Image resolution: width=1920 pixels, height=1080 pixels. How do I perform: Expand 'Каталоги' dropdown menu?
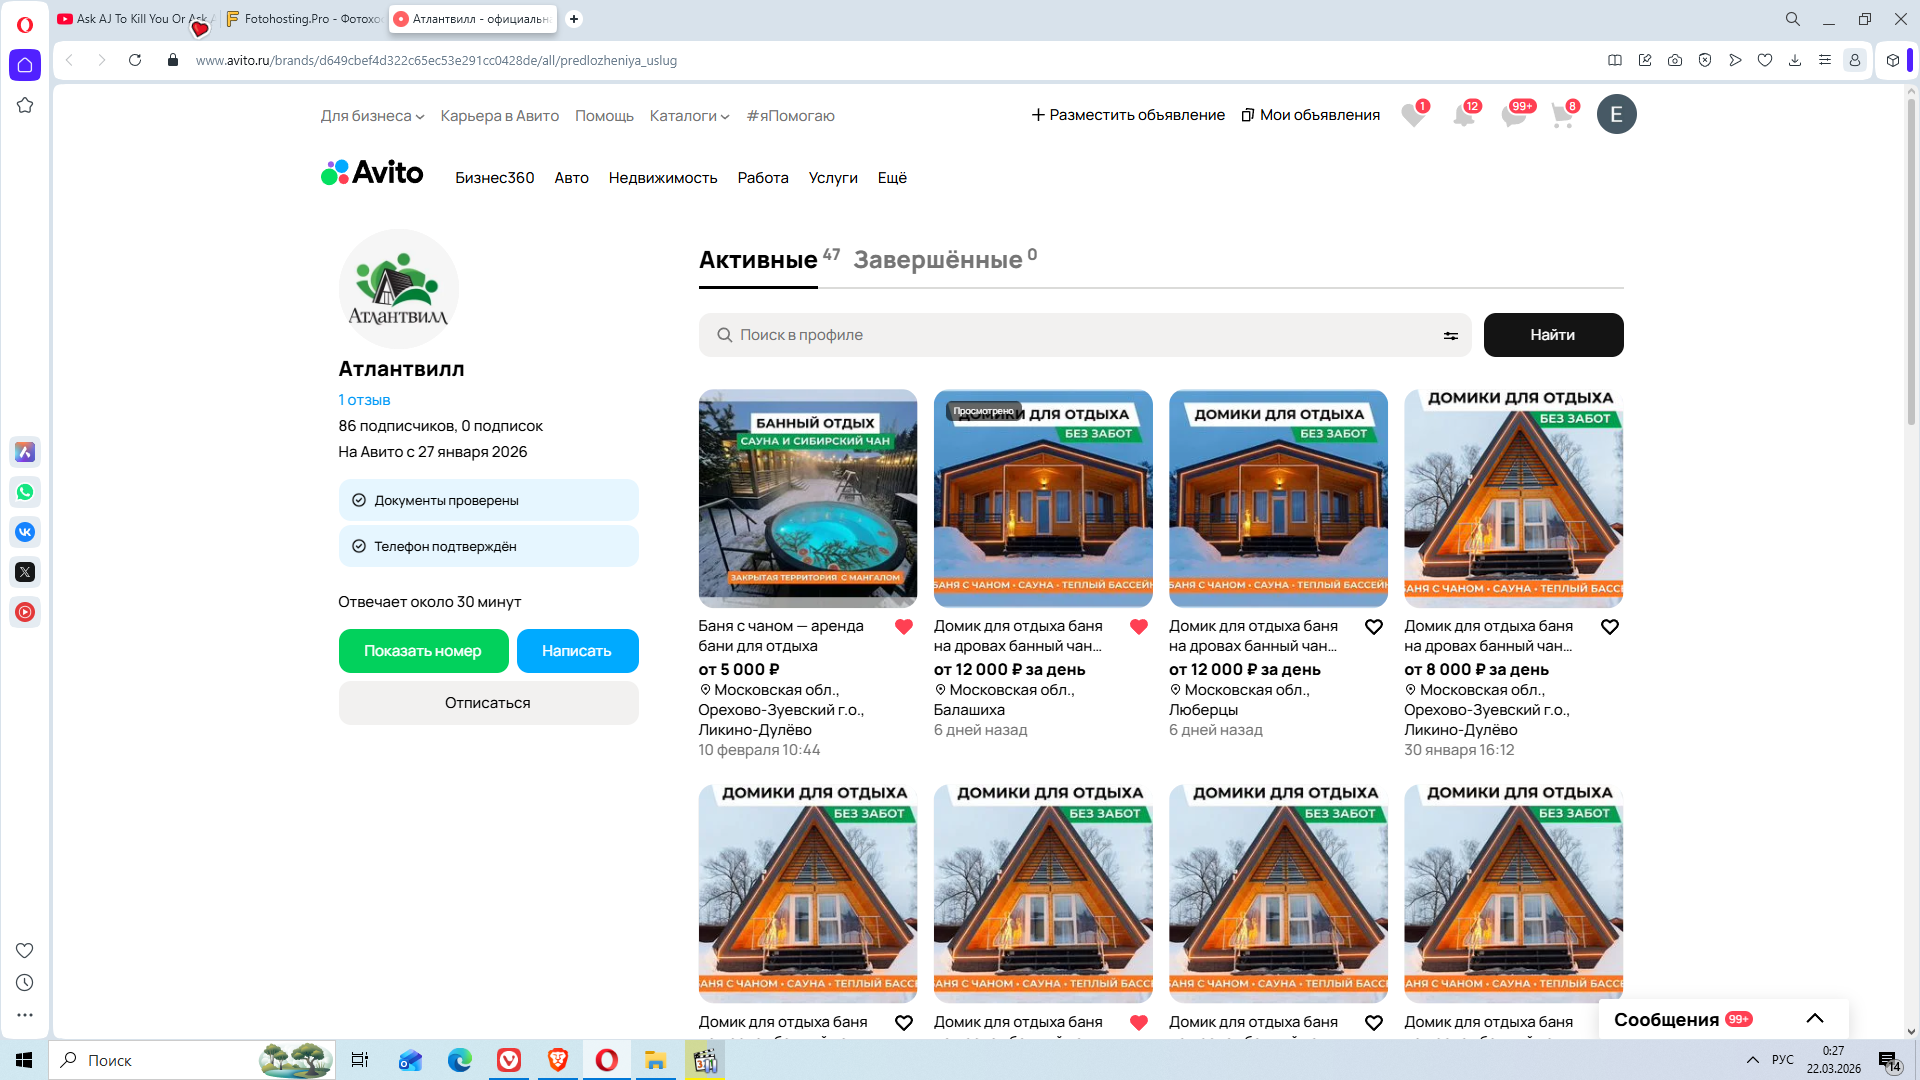pos(689,116)
